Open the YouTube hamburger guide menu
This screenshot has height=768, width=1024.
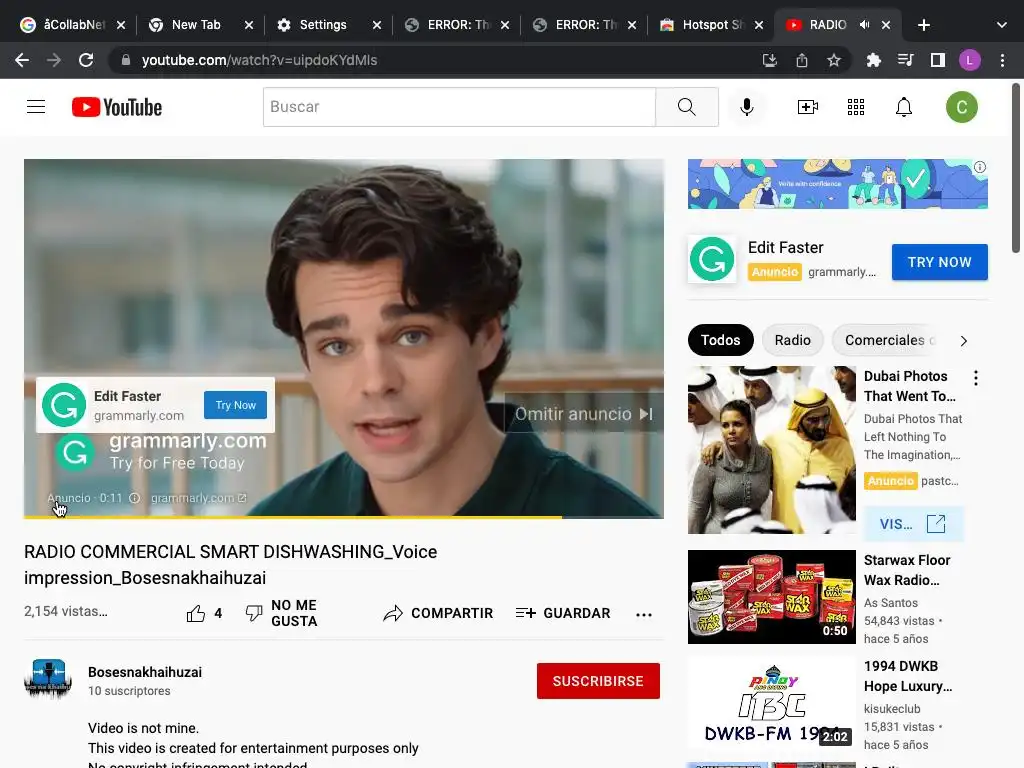point(36,106)
